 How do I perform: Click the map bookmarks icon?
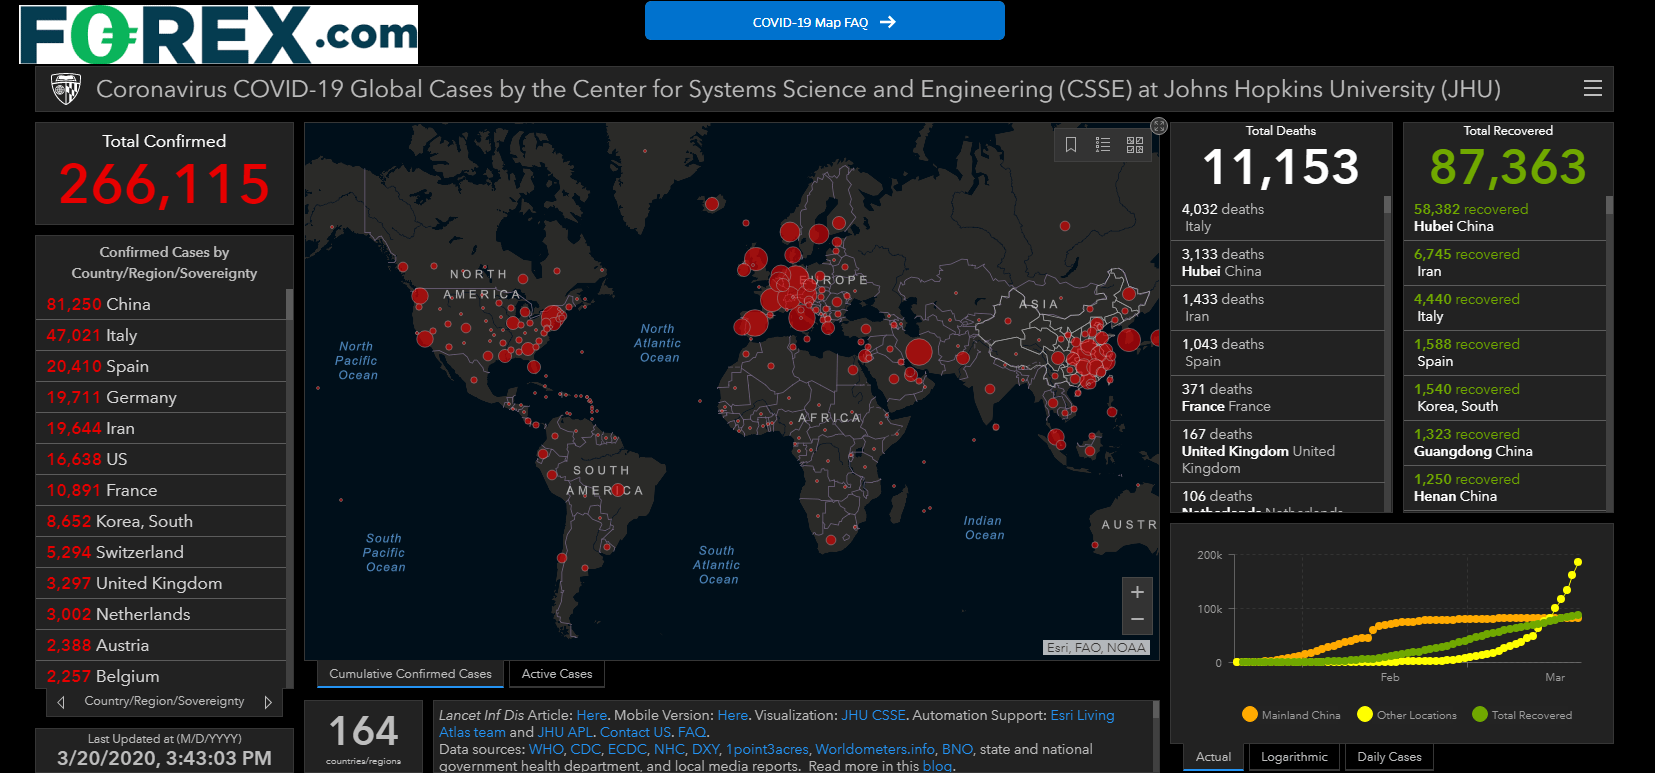[1071, 145]
